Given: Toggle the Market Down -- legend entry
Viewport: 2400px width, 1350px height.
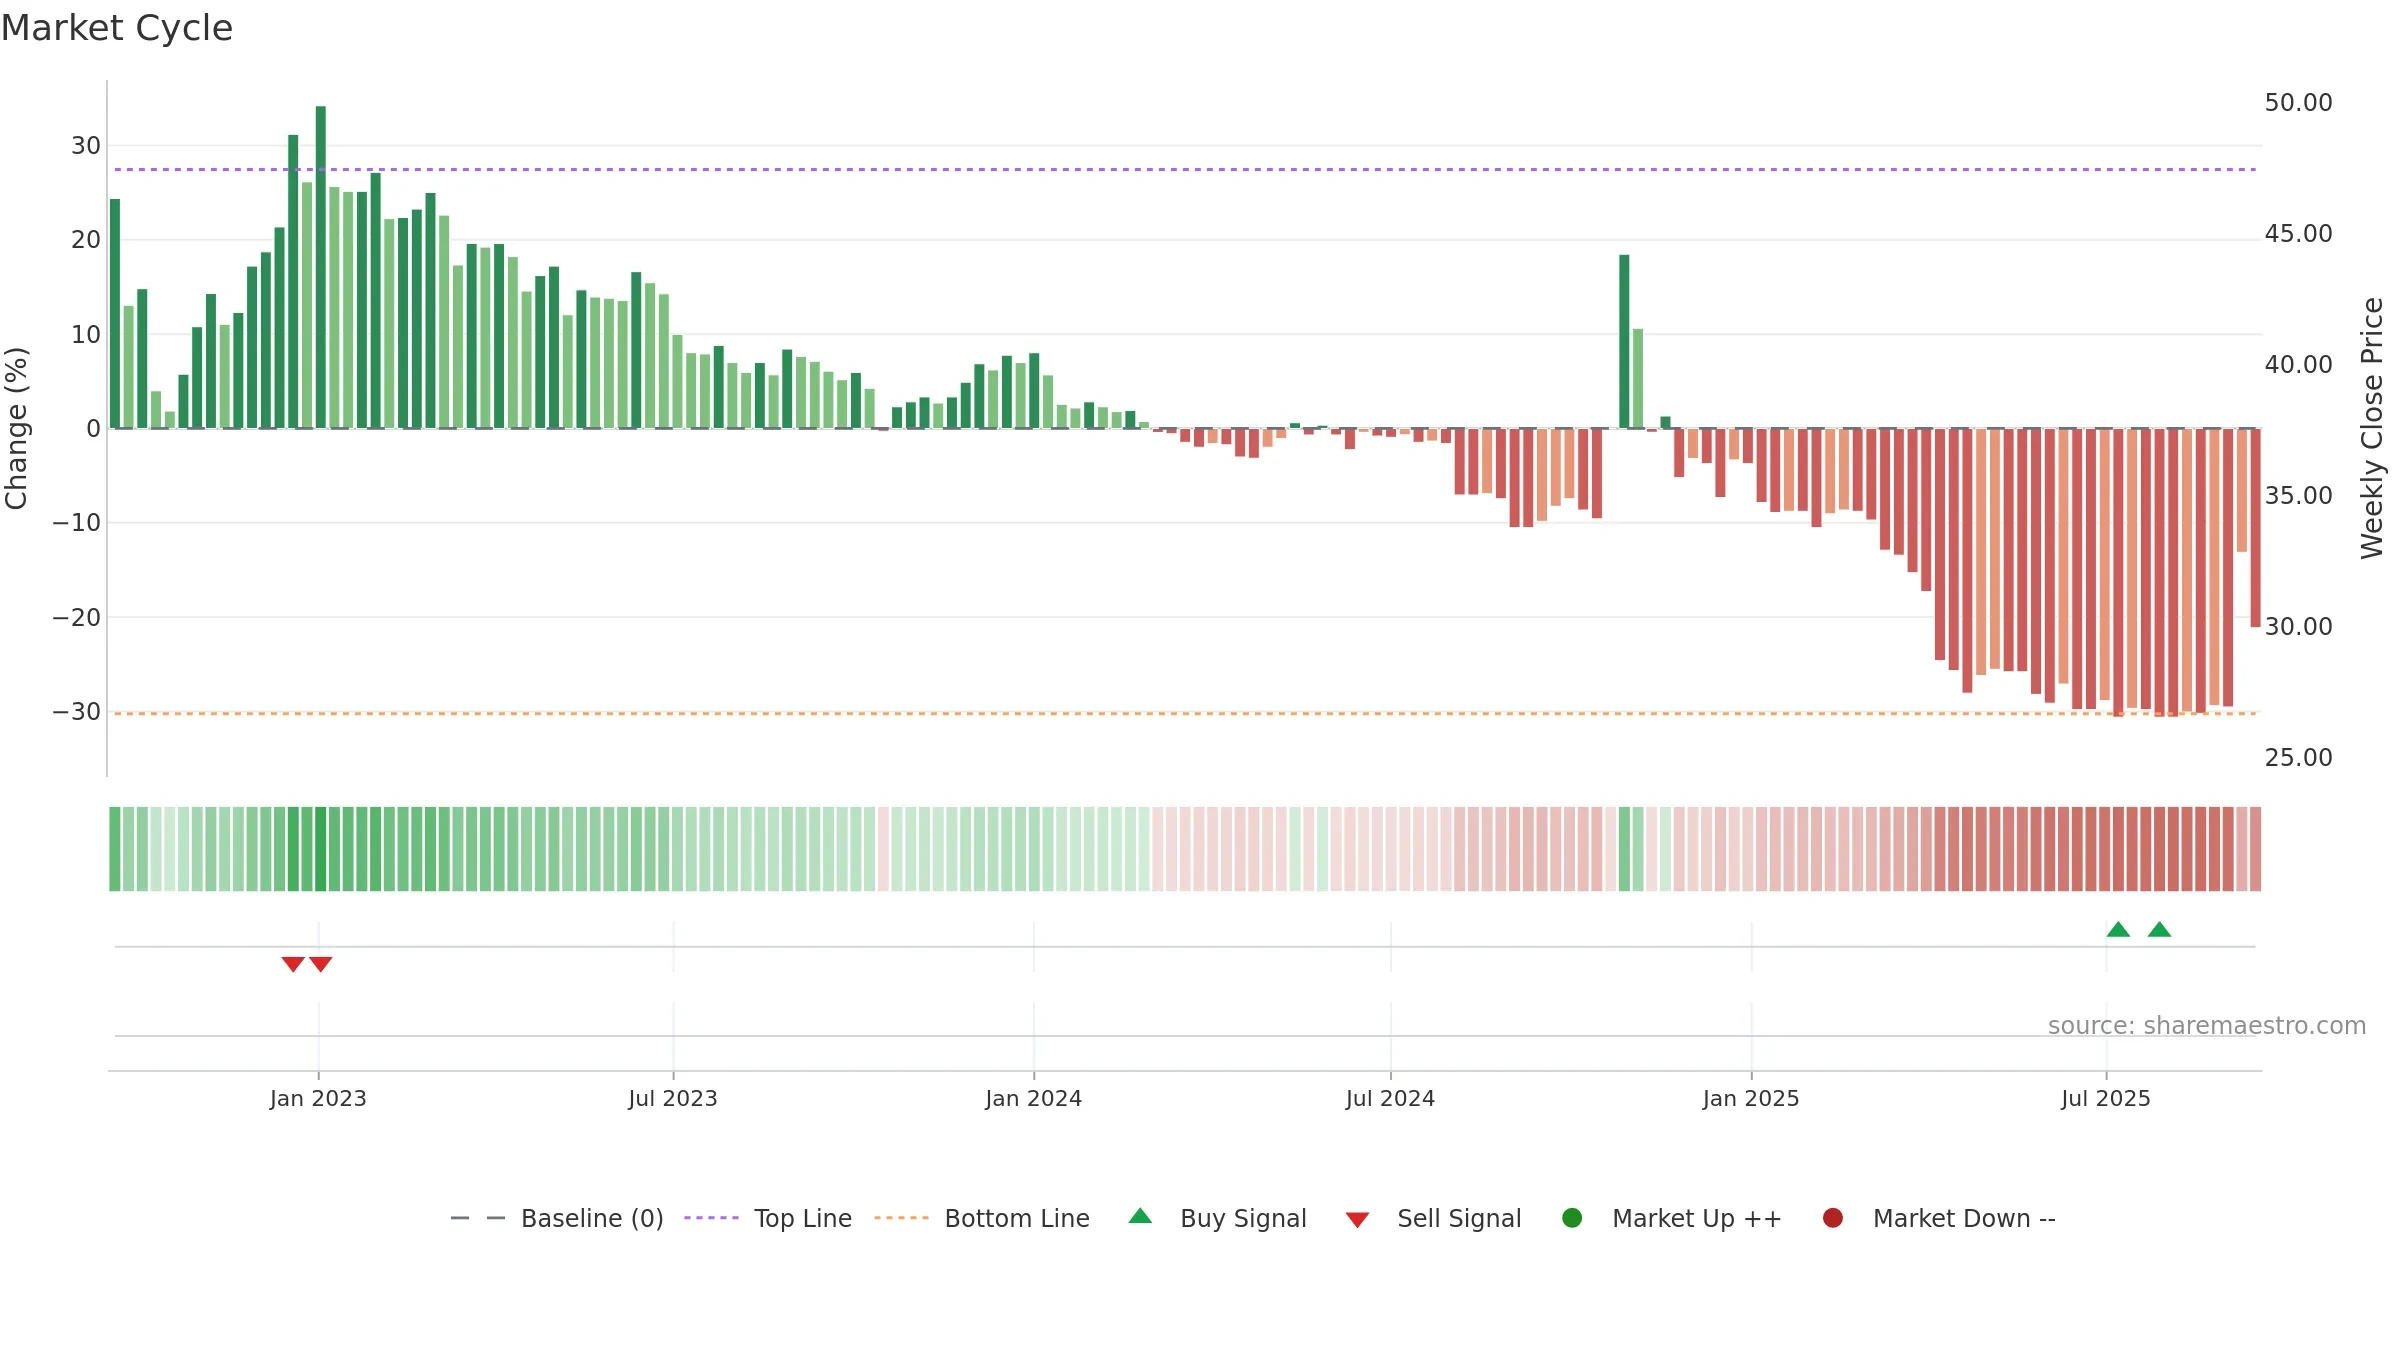Looking at the screenshot, I should point(1938,1218).
